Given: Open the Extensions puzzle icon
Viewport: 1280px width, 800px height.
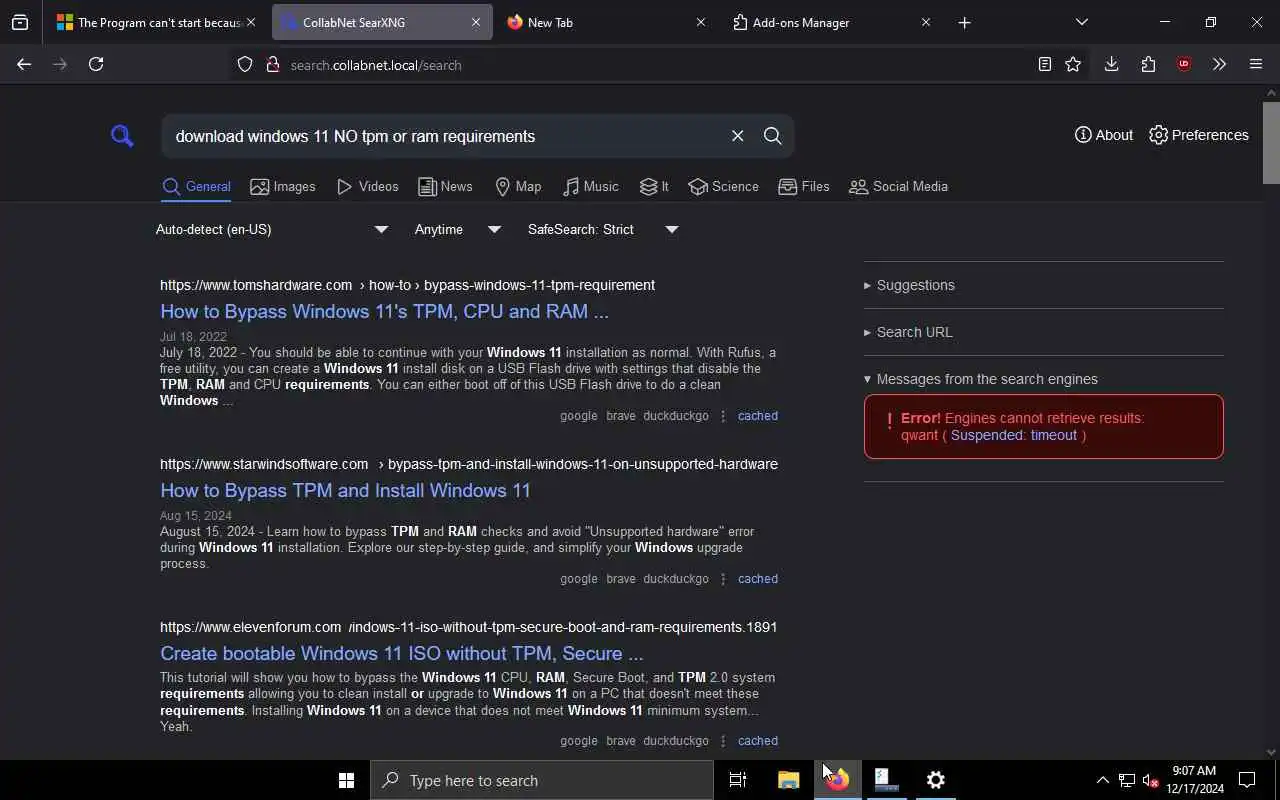Looking at the screenshot, I should (x=1148, y=64).
